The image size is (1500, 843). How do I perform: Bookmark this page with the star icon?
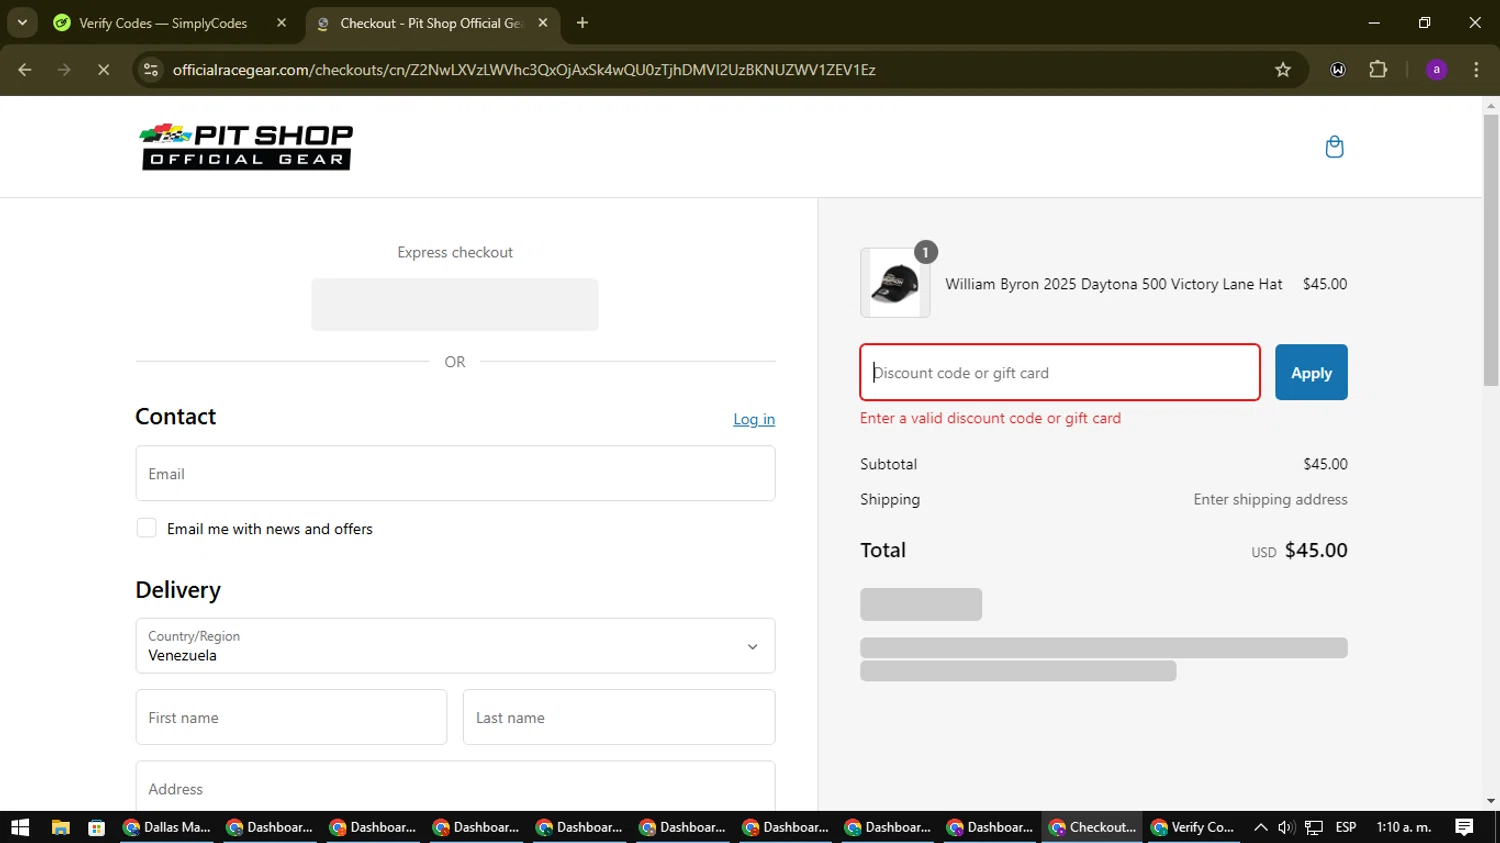[x=1283, y=70]
